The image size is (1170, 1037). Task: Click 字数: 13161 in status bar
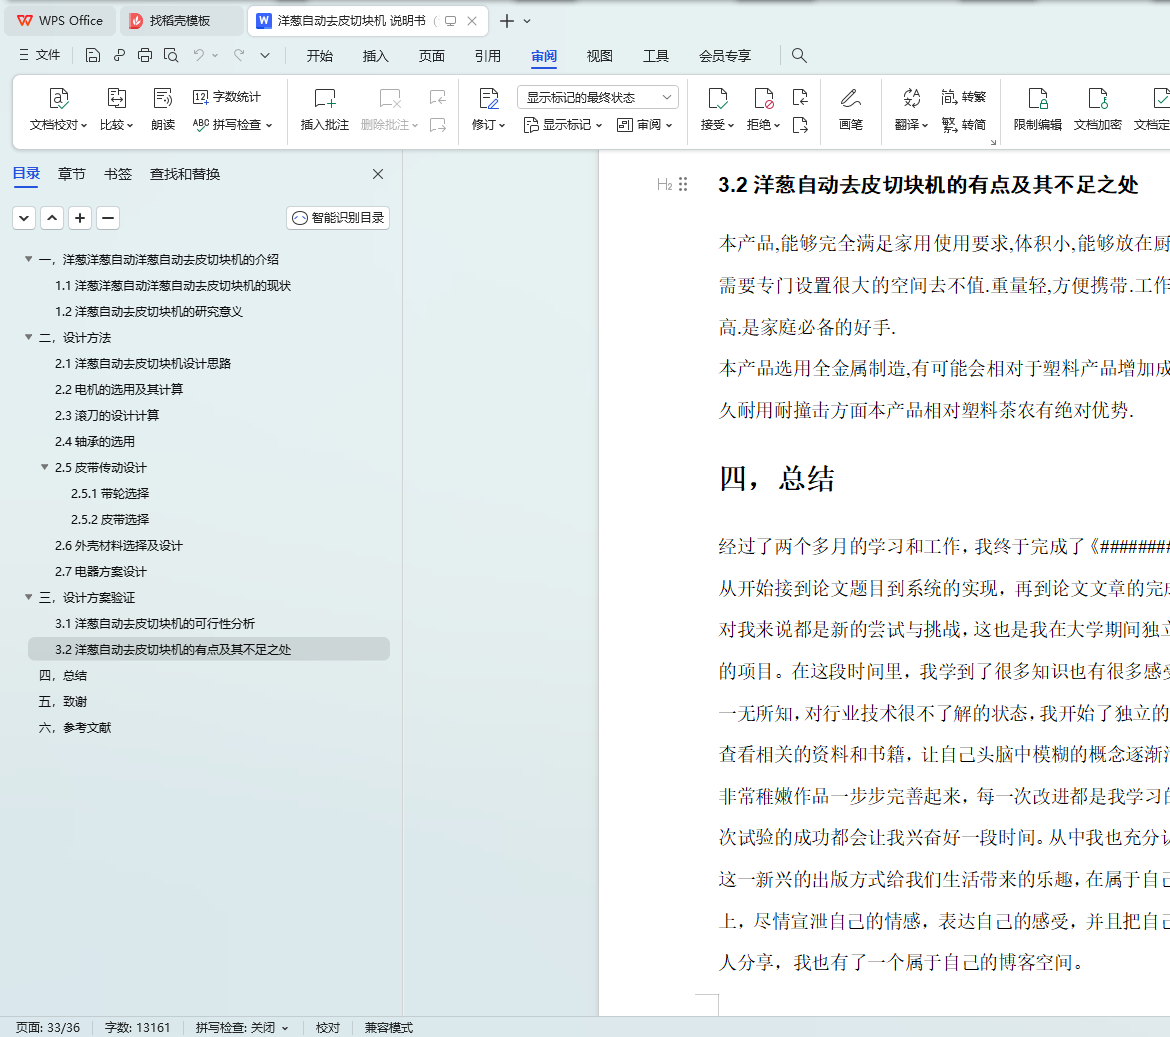point(137,1027)
